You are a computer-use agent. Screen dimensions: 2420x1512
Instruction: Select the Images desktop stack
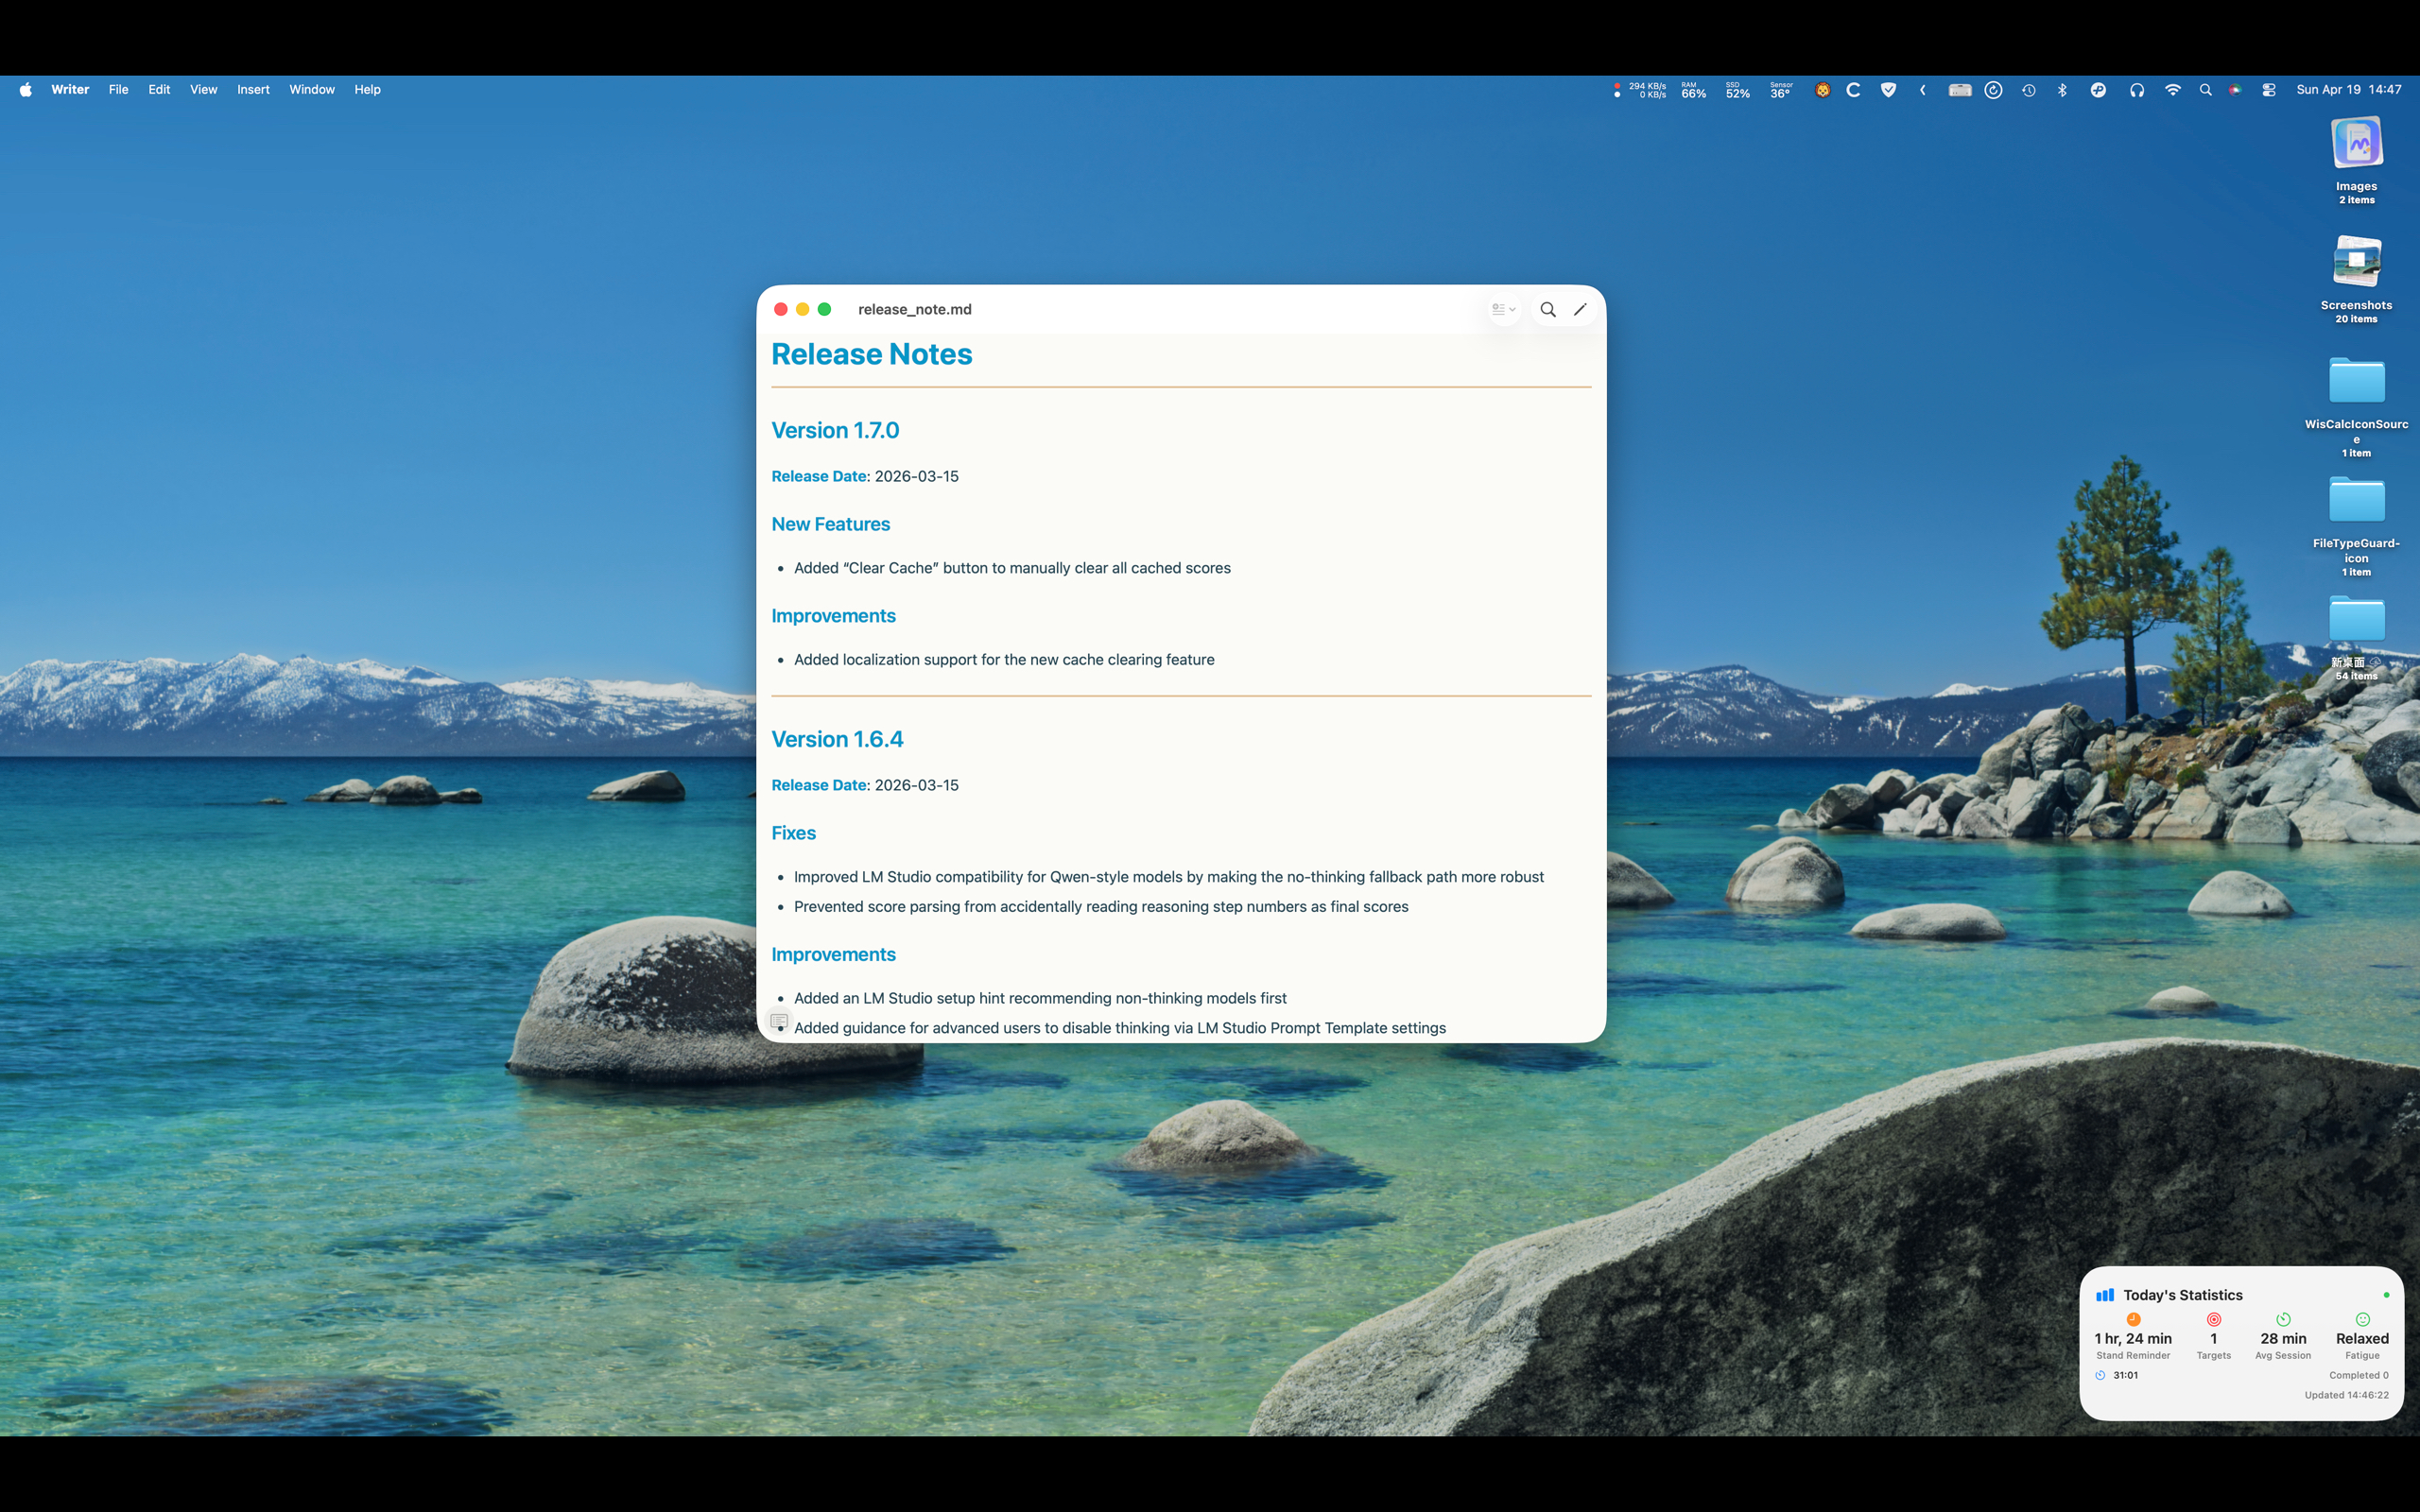[2356, 160]
